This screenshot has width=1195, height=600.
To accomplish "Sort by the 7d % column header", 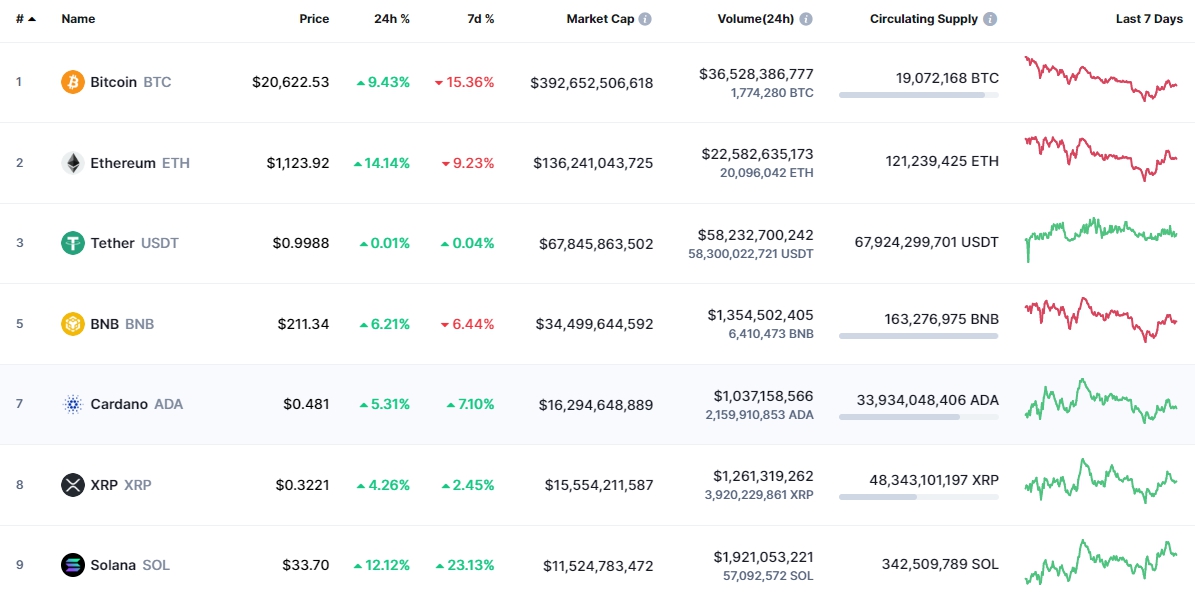I will [x=480, y=19].
